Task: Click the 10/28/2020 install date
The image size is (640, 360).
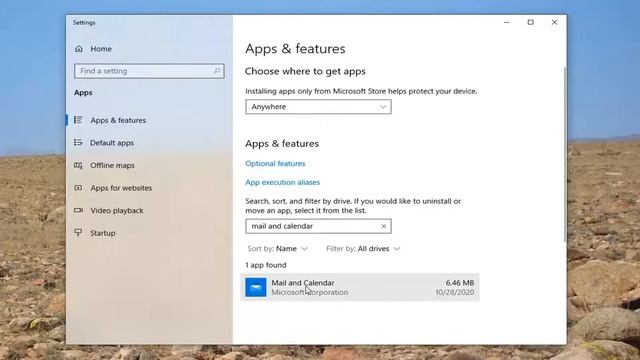Action: pyautogui.click(x=454, y=292)
